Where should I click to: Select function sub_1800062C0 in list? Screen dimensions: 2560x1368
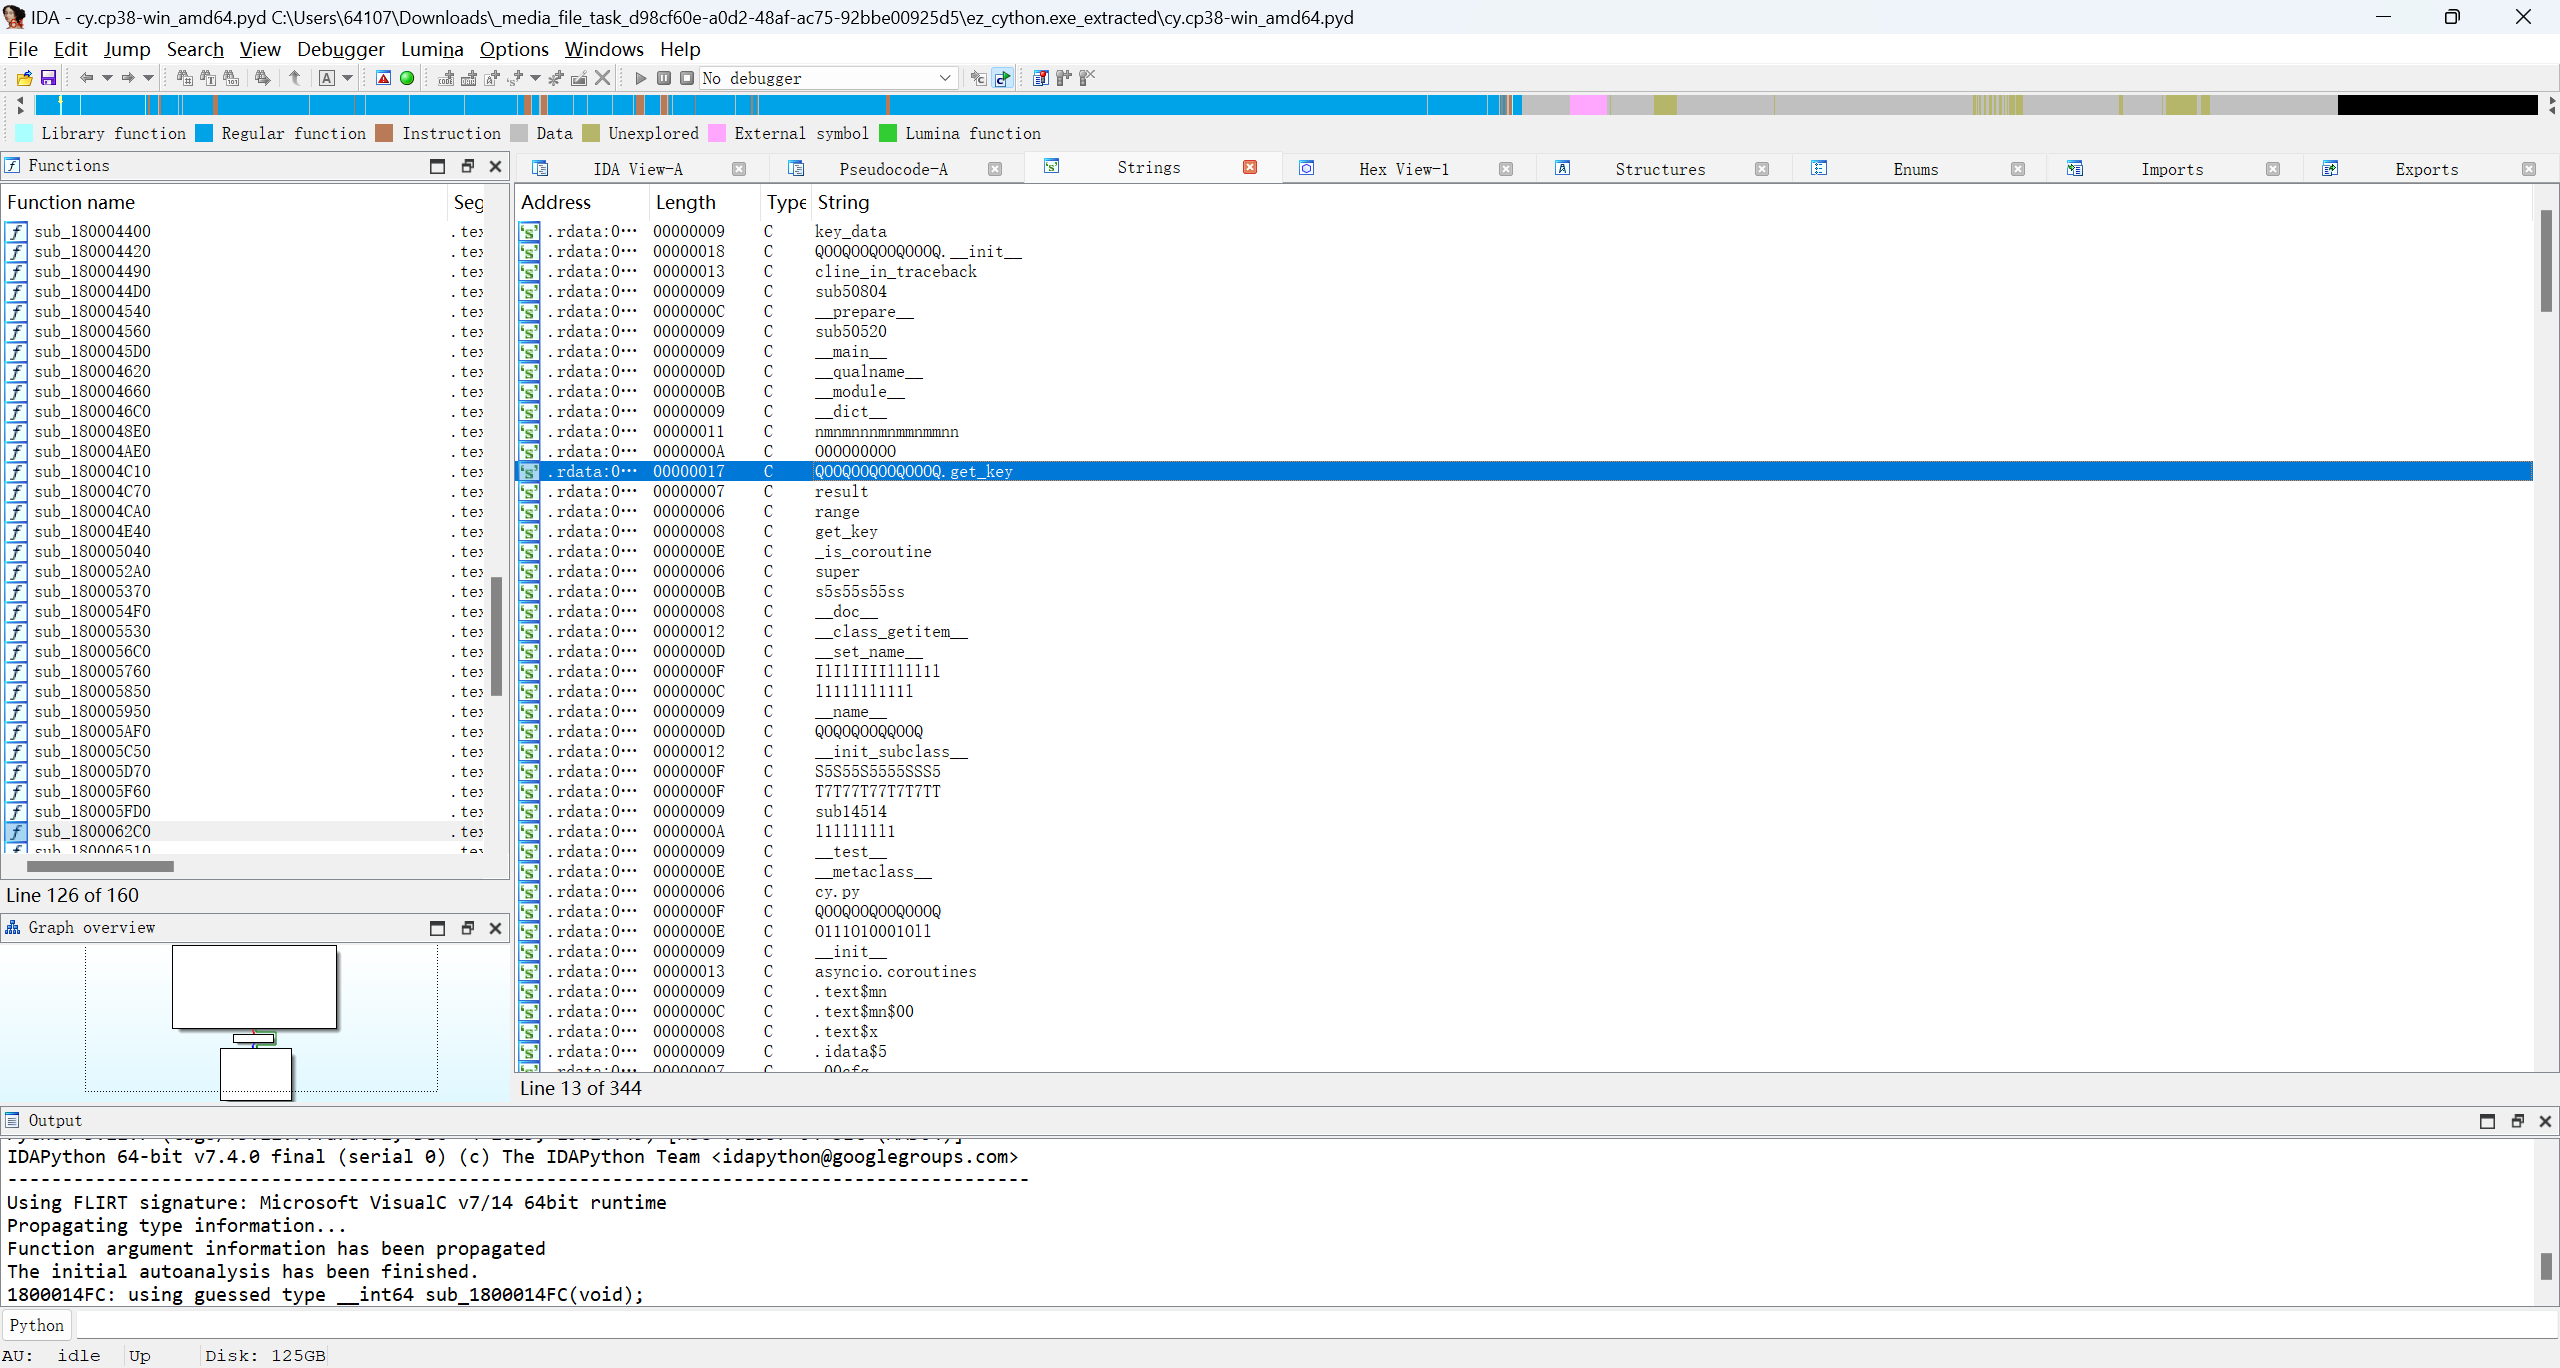click(245, 831)
